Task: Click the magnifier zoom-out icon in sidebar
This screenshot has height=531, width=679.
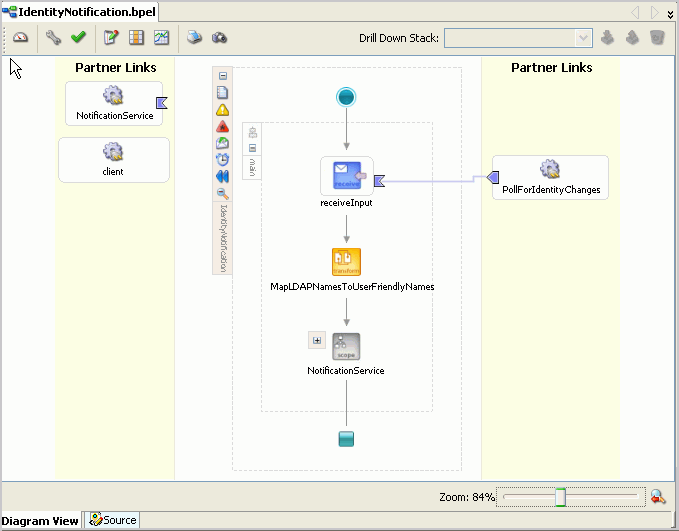Action: pos(223,193)
